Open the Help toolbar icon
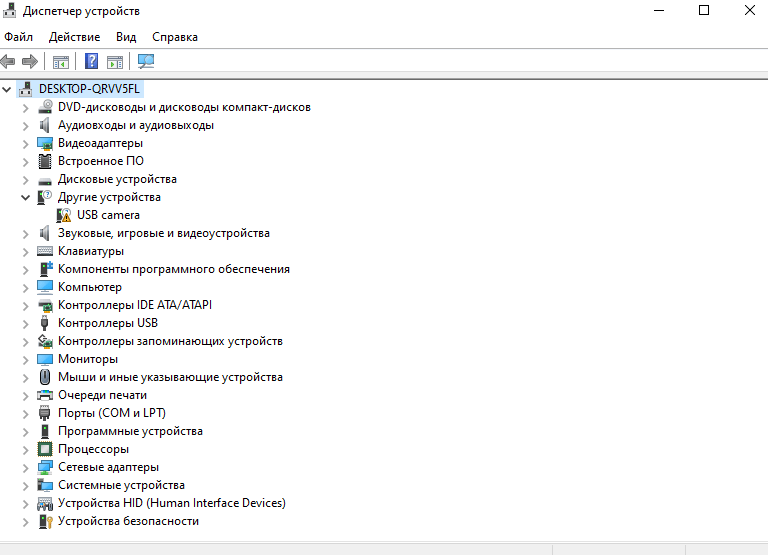 click(x=92, y=61)
